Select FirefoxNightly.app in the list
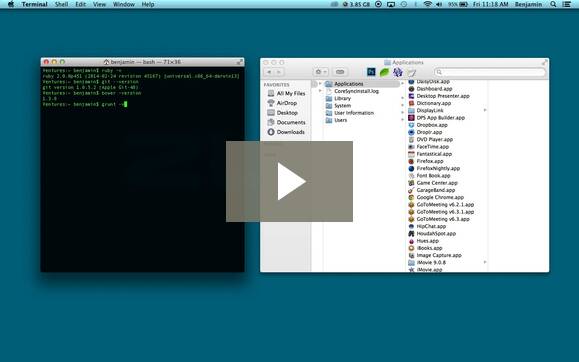 tap(434, 168)
